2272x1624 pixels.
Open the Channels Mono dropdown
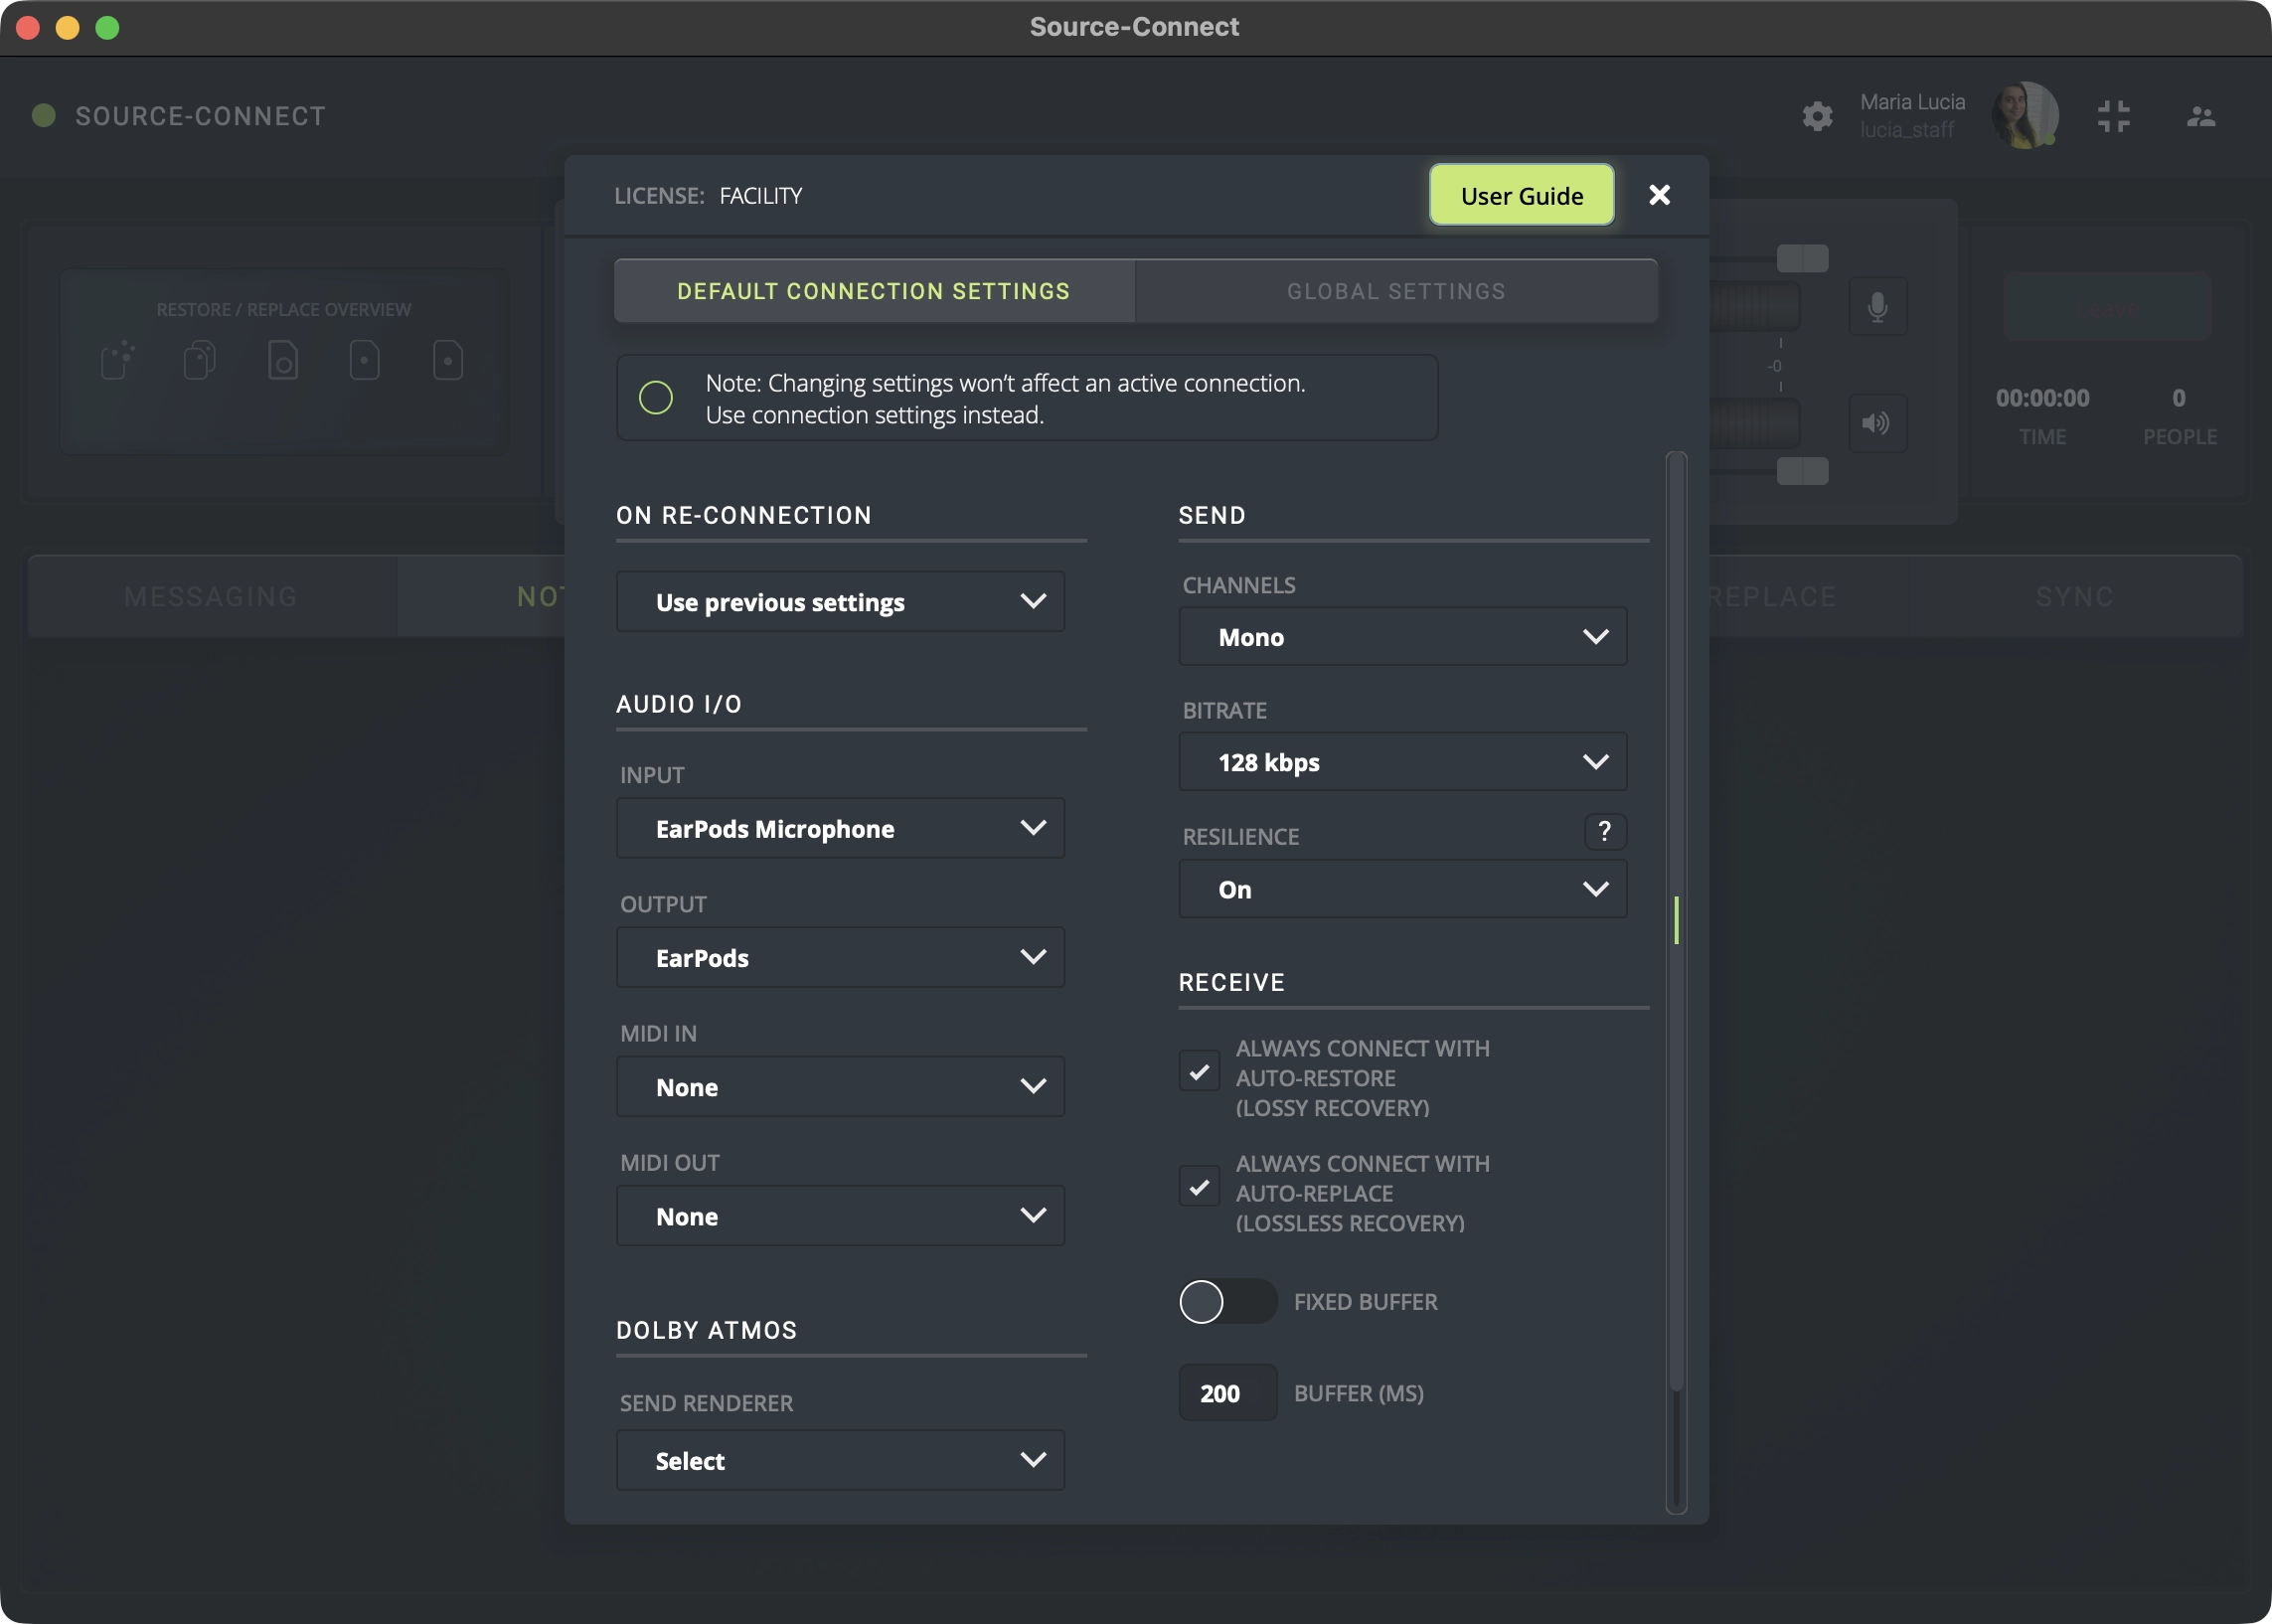tap(1403, 637)
